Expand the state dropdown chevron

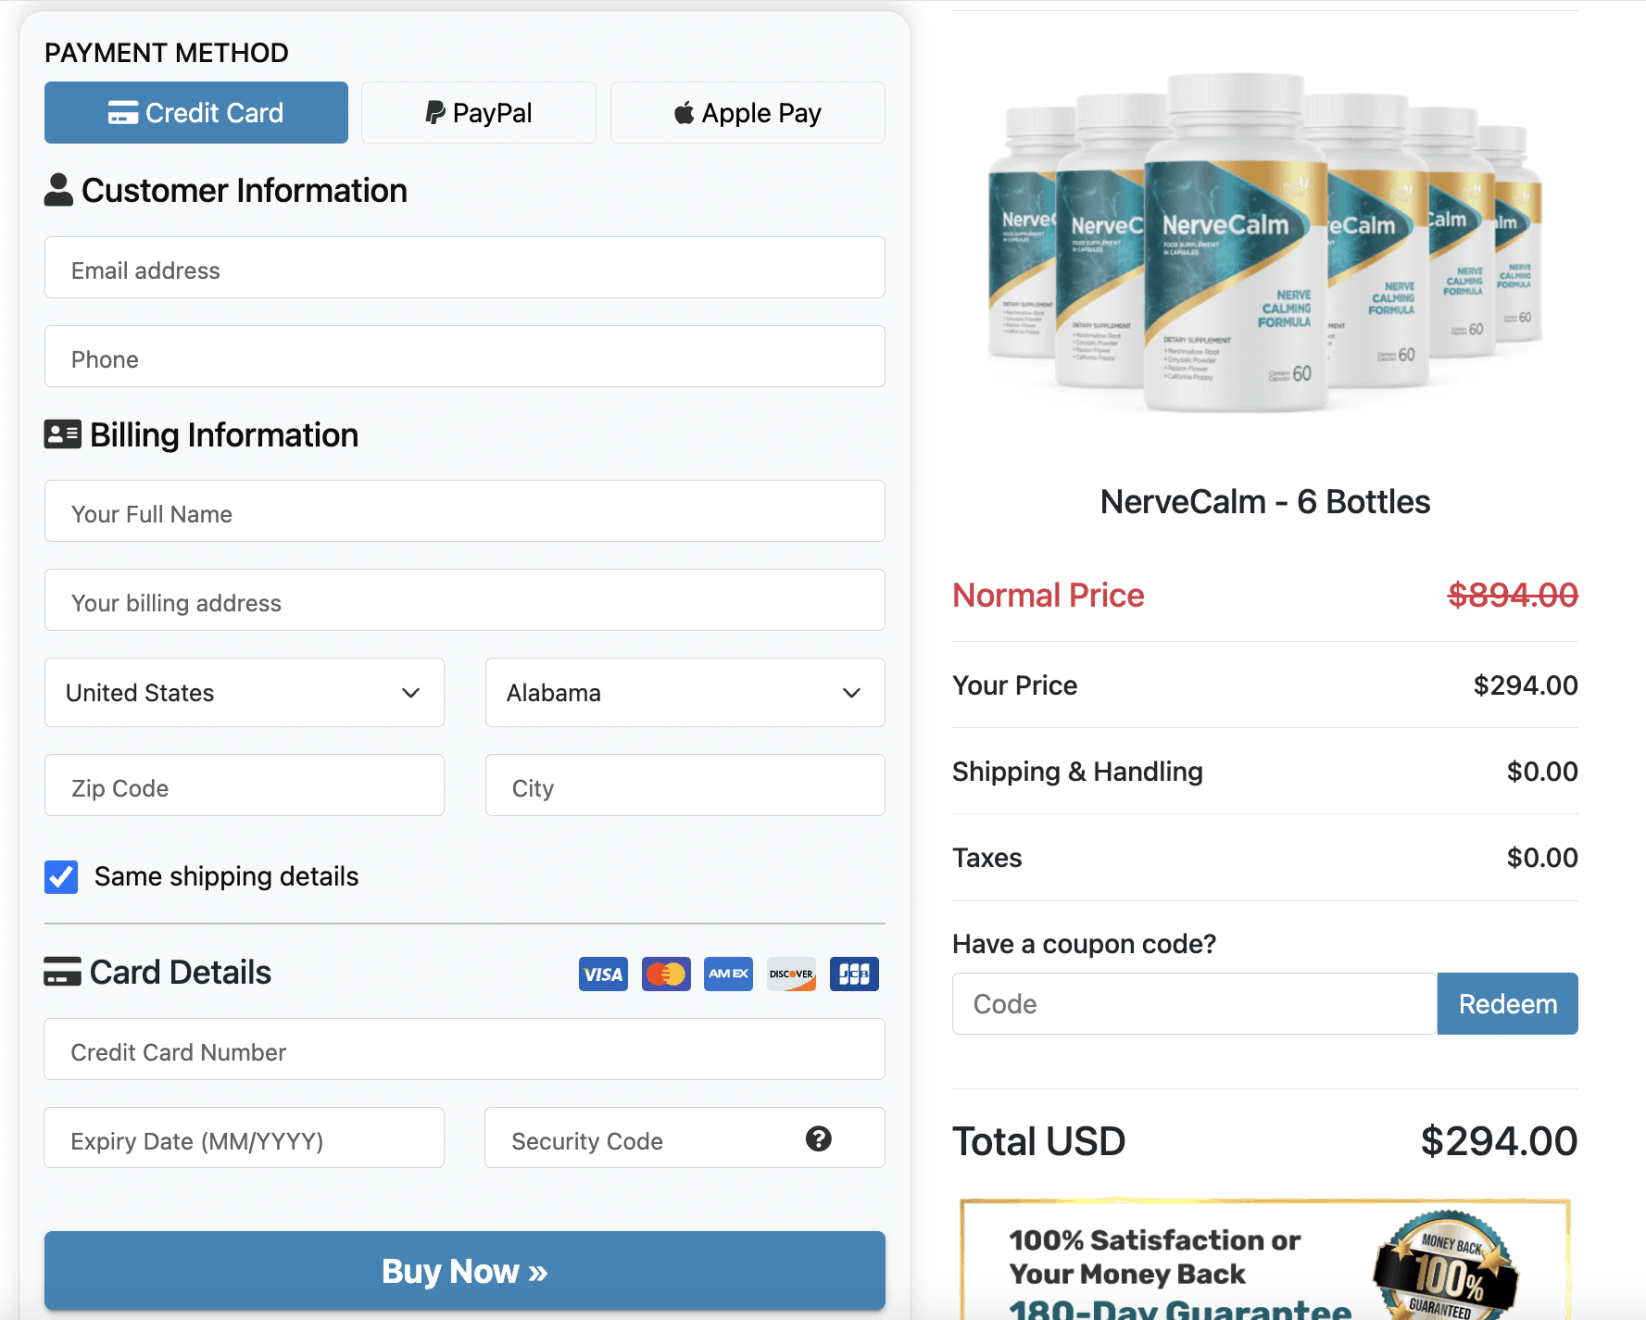point(851,692)
